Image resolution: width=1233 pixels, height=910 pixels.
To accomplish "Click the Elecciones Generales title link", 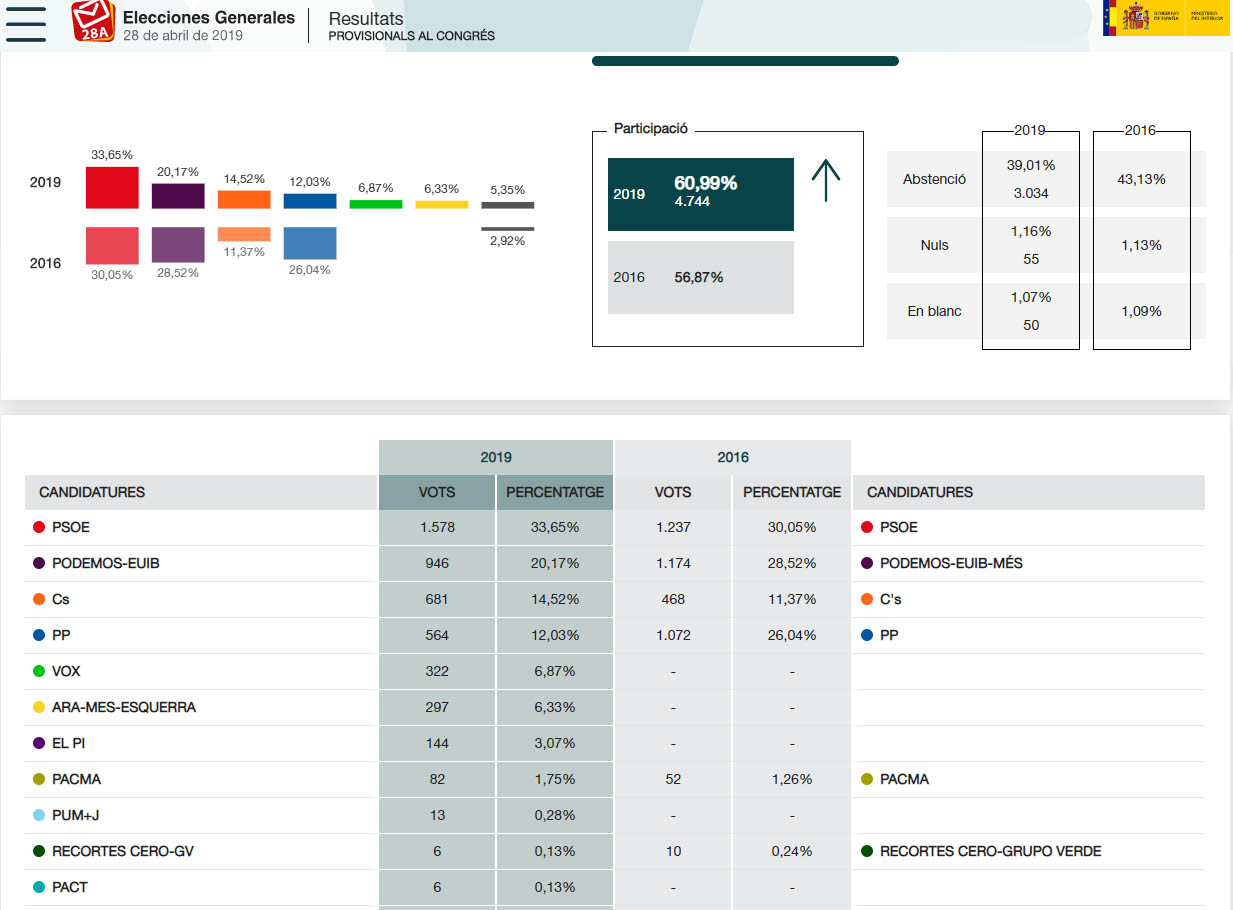I will (x=209, y=18).
